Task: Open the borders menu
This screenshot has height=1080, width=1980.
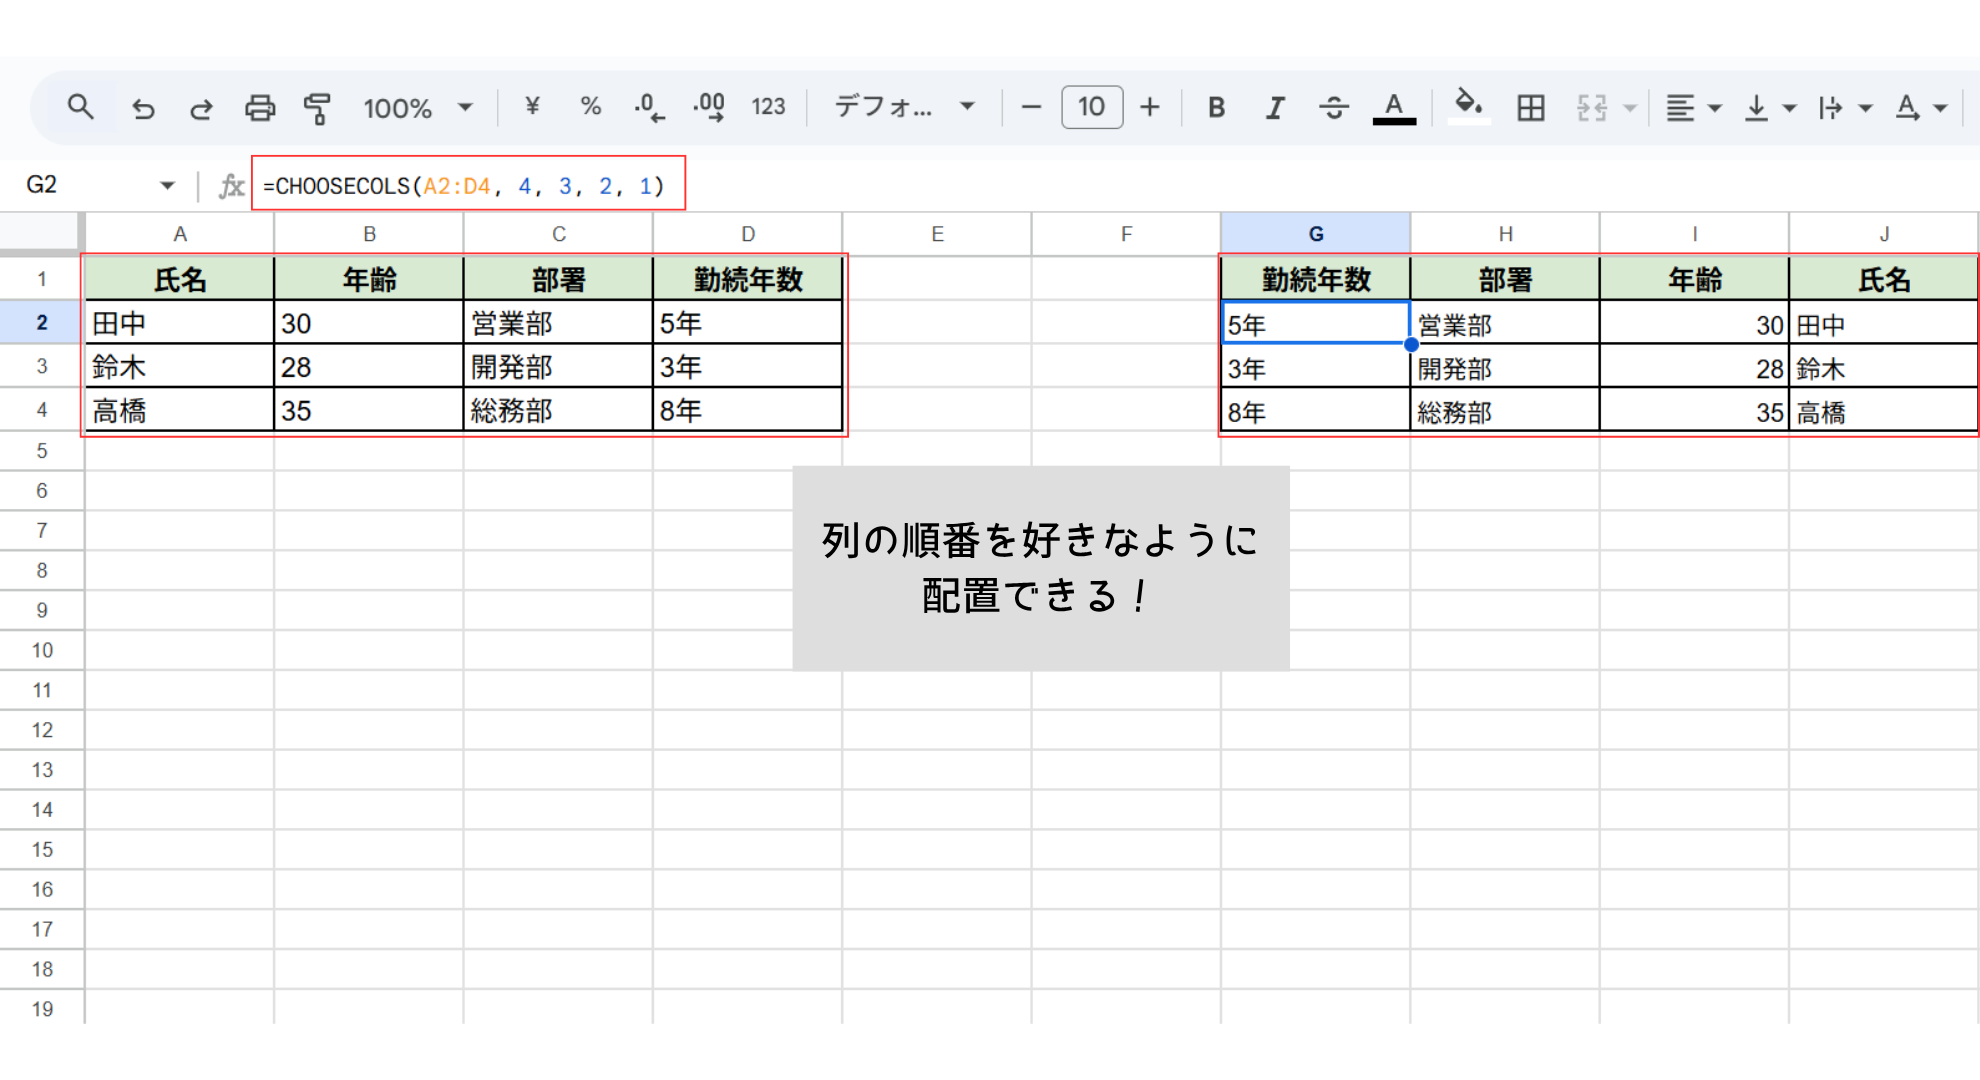Action: point(1531,107)
